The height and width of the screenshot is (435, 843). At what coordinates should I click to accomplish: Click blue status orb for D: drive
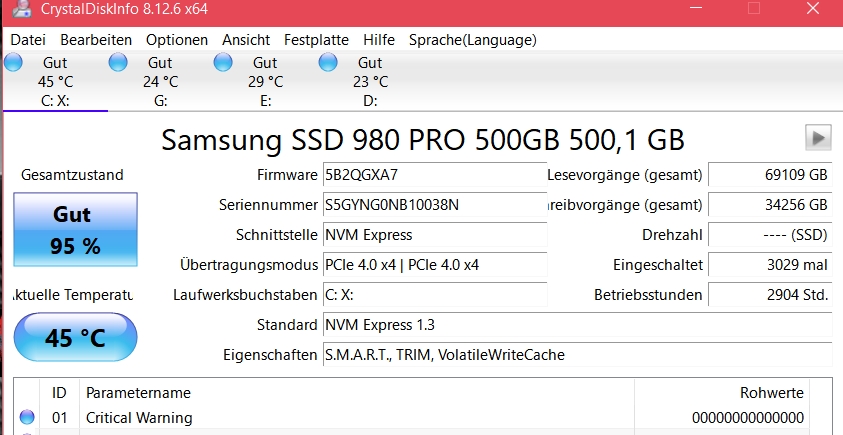328,62
